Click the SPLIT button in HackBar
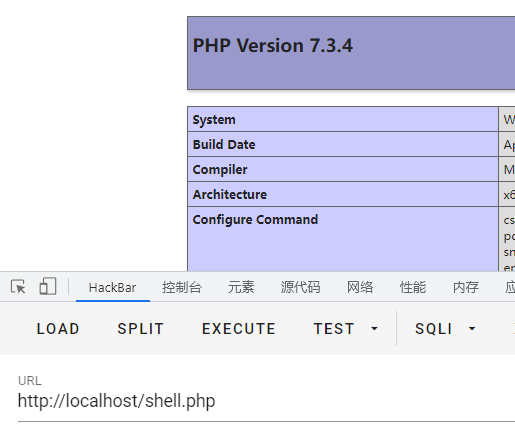 140,329
